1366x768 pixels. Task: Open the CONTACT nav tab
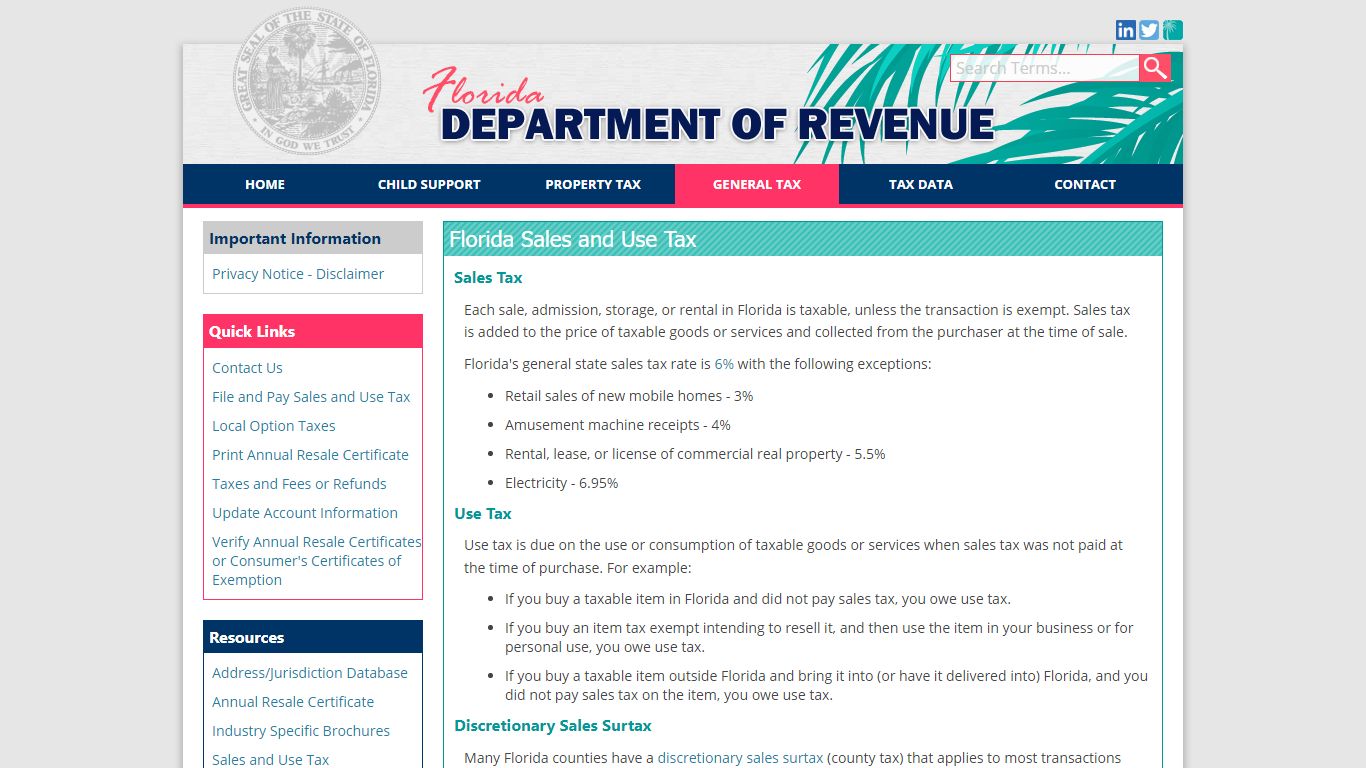pyautogui.click(x=1085, y=184)
